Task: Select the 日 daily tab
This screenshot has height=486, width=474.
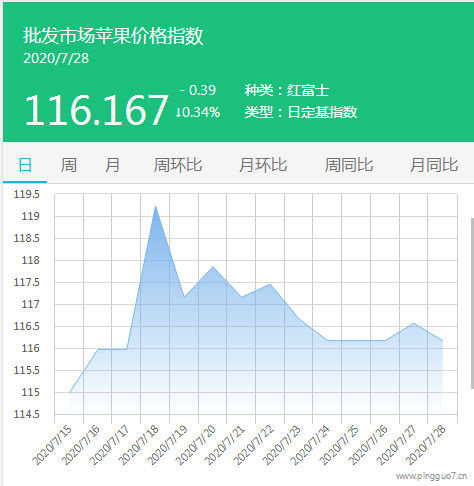Action: pyautogui.click(x=25, y=165)
